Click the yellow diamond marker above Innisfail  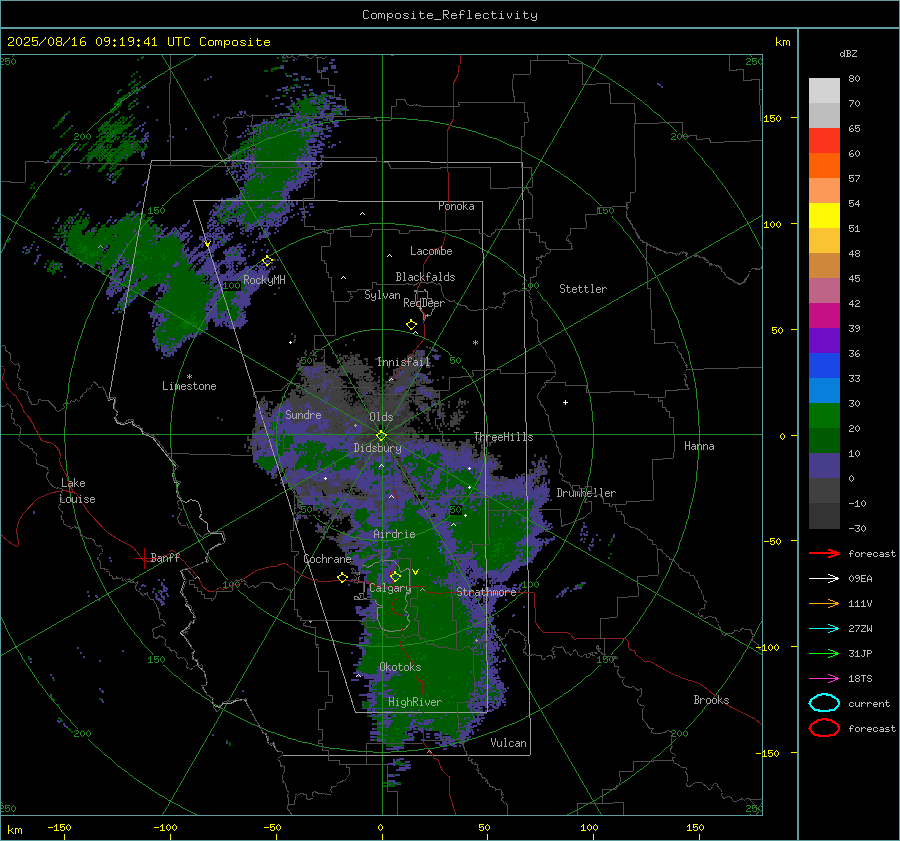pyautogui.click(x=412, y=325)
